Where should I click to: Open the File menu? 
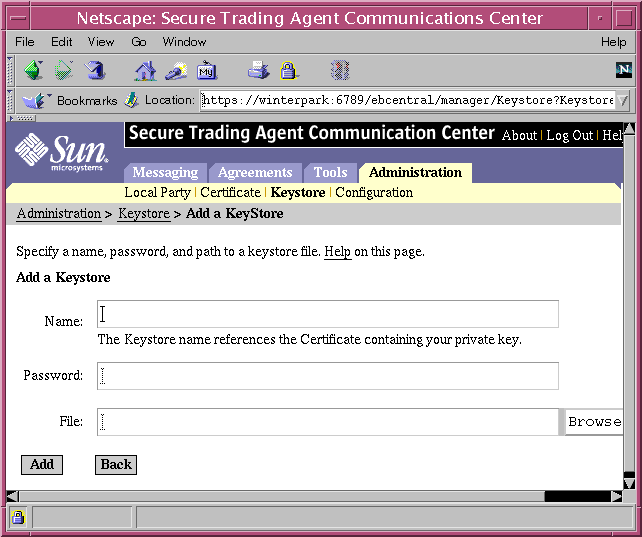[25, 42]
